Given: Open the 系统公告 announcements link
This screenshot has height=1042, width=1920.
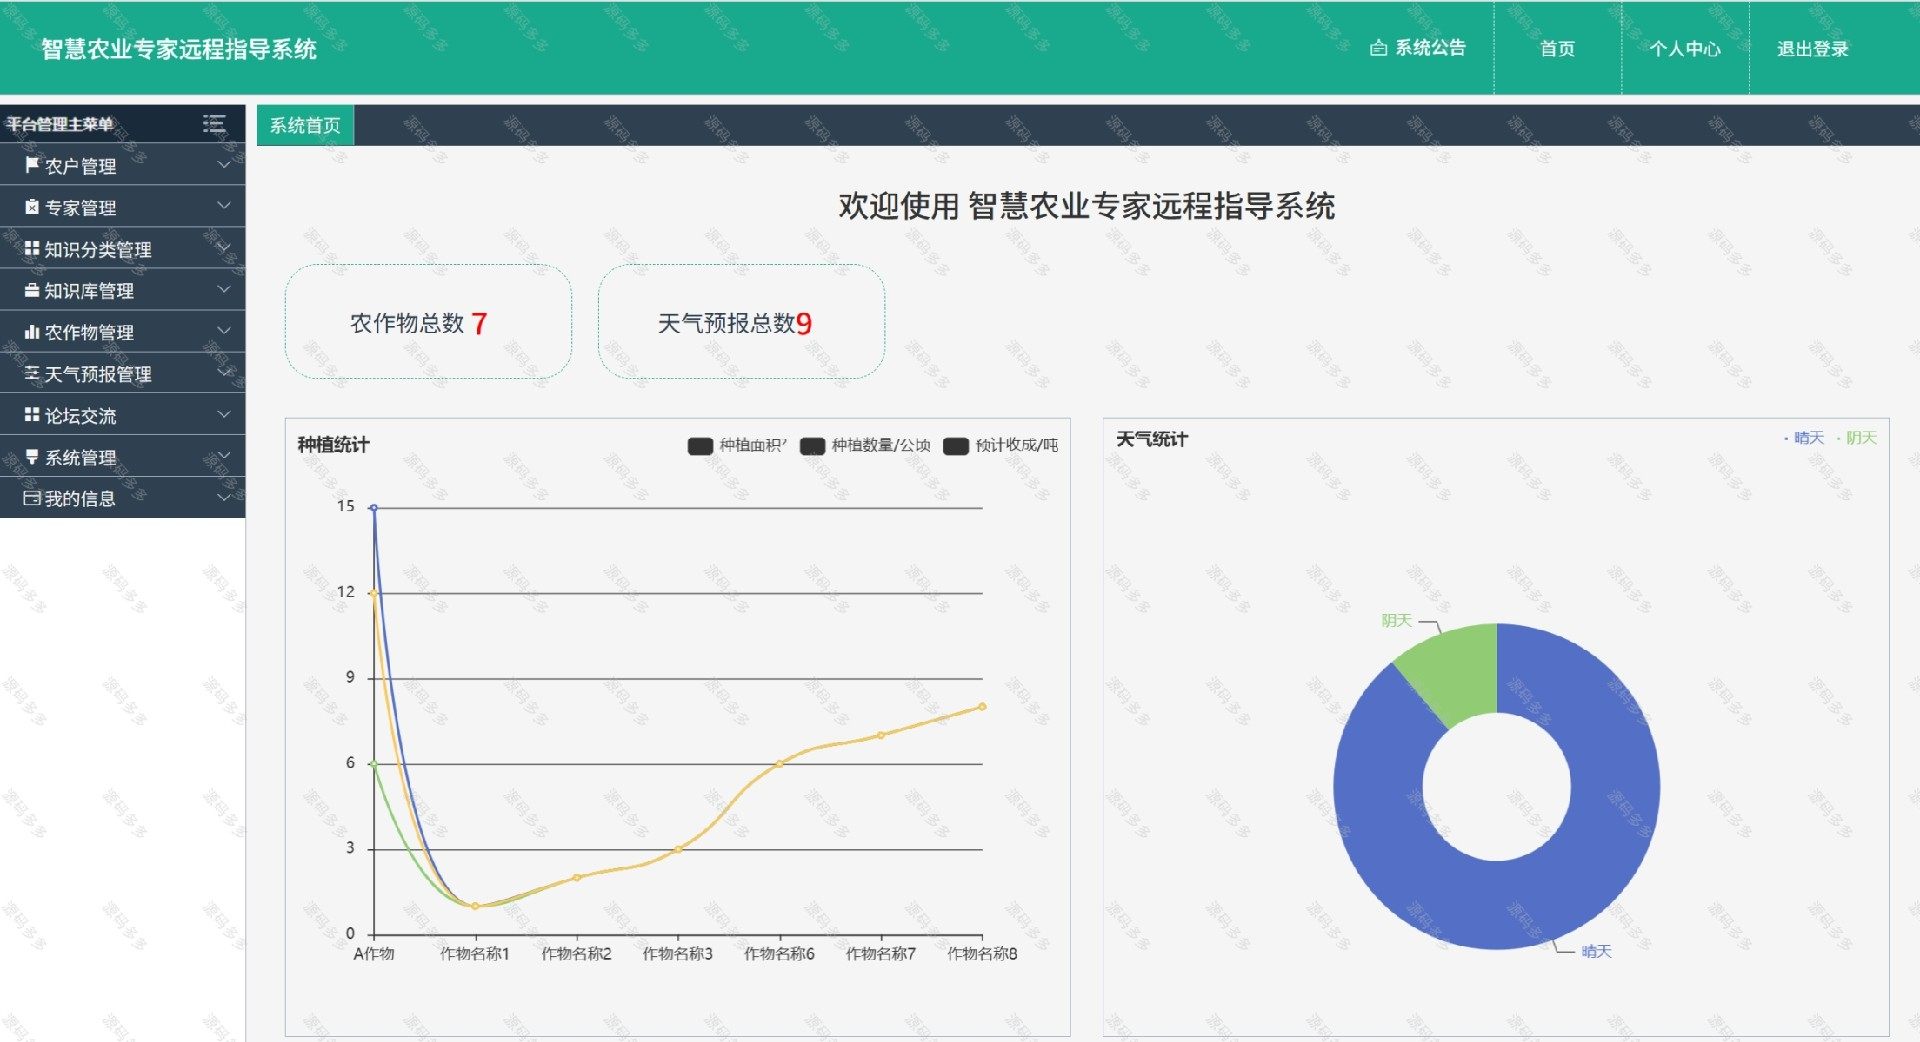Looking at the screenshot, I should click(1418, 48).
